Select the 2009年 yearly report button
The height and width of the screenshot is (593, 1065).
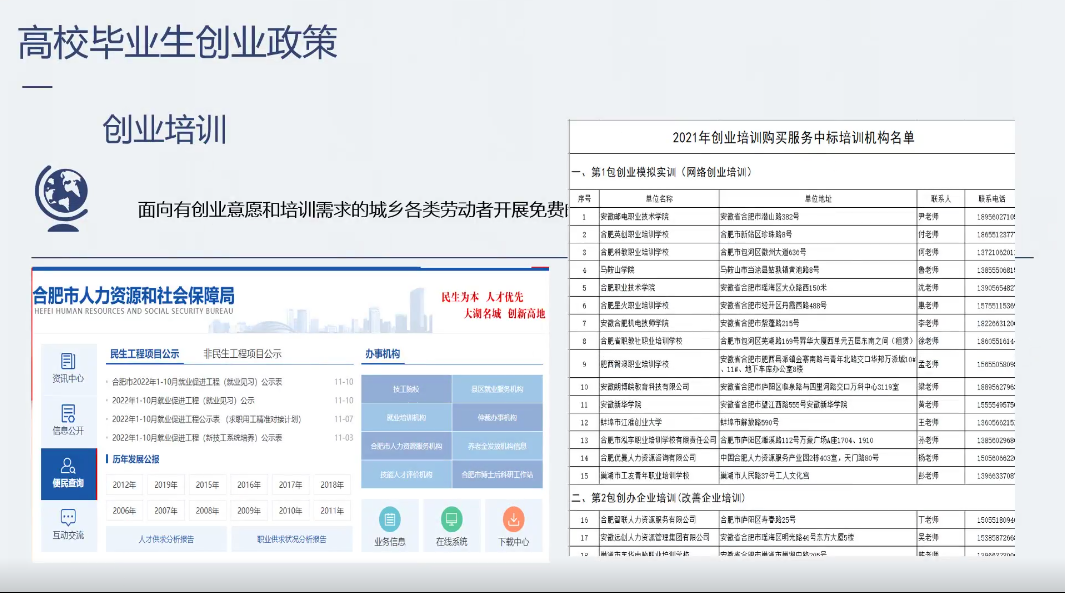point(248,510)
